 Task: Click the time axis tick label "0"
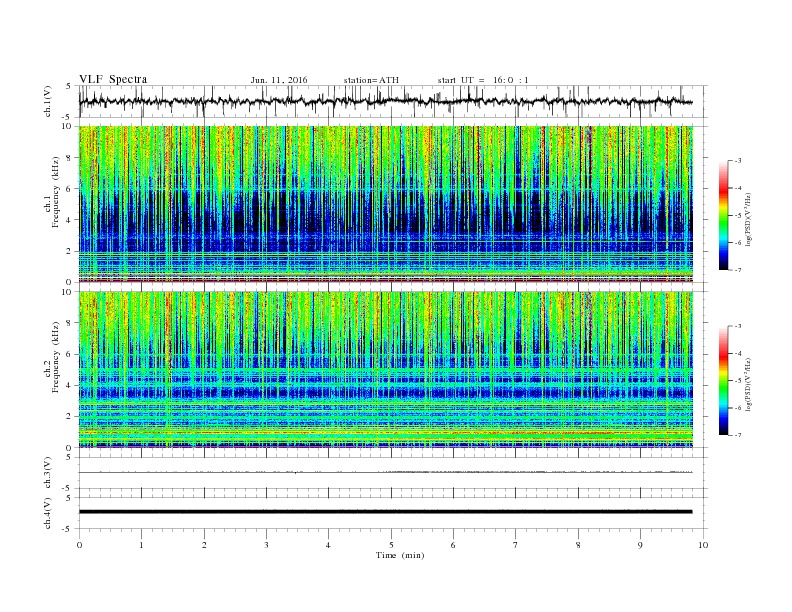pos(79,545)
